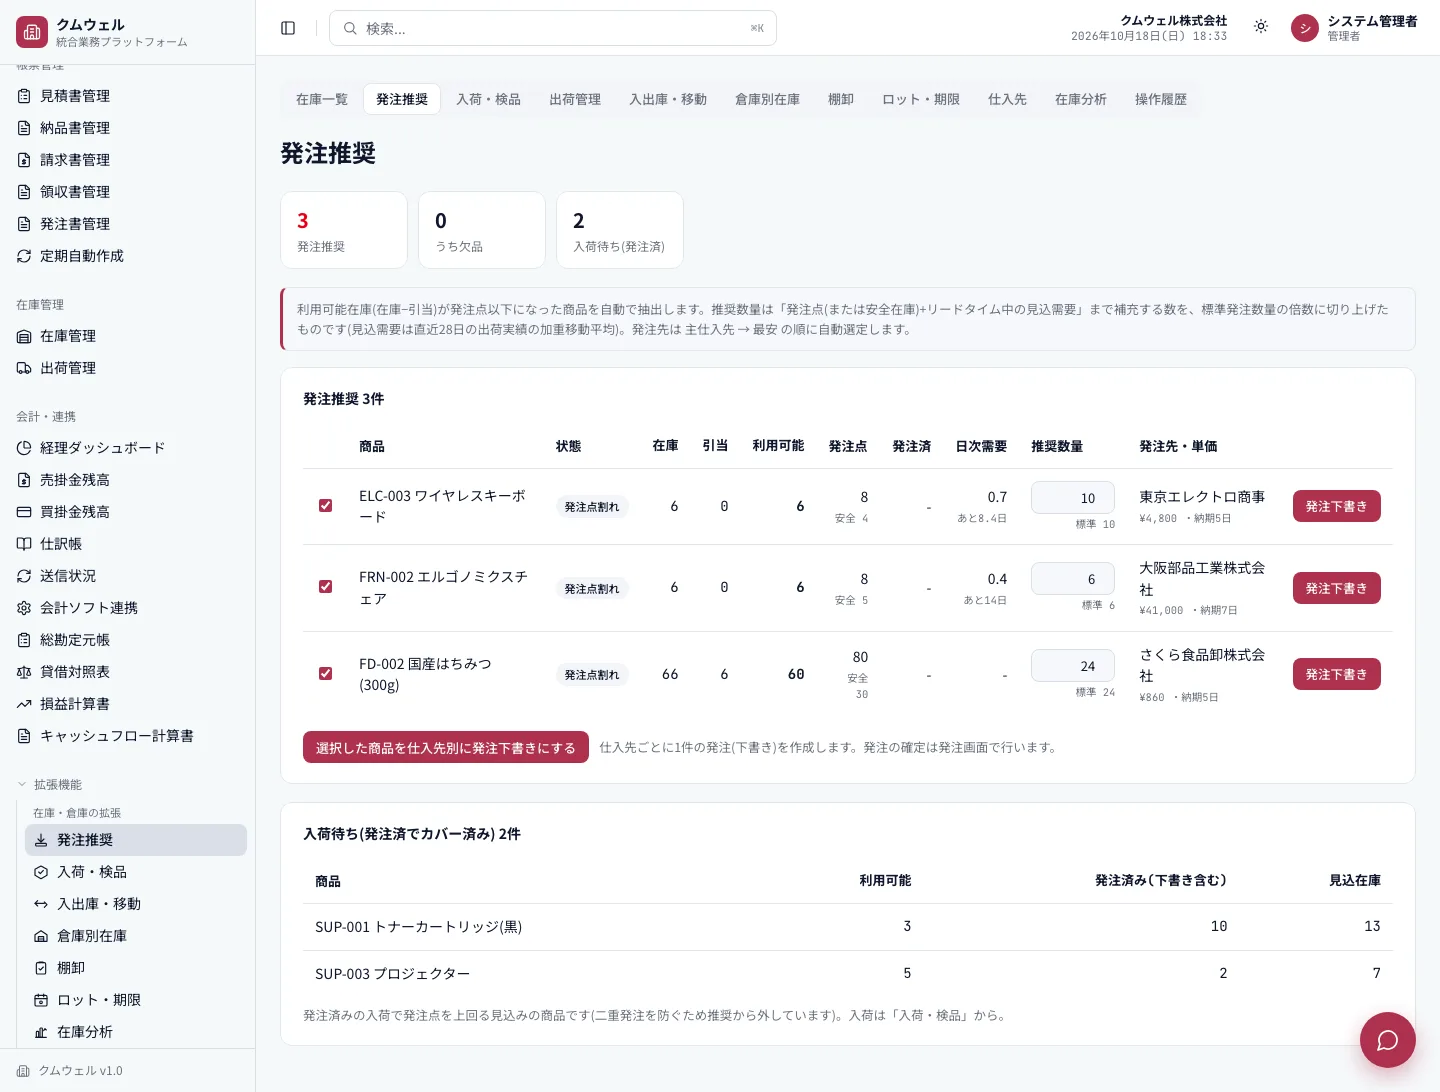The height and width of the screenshot is (1092, 1440).
Task: Click the クムウェル logo icon
Action: pos(32,32)
